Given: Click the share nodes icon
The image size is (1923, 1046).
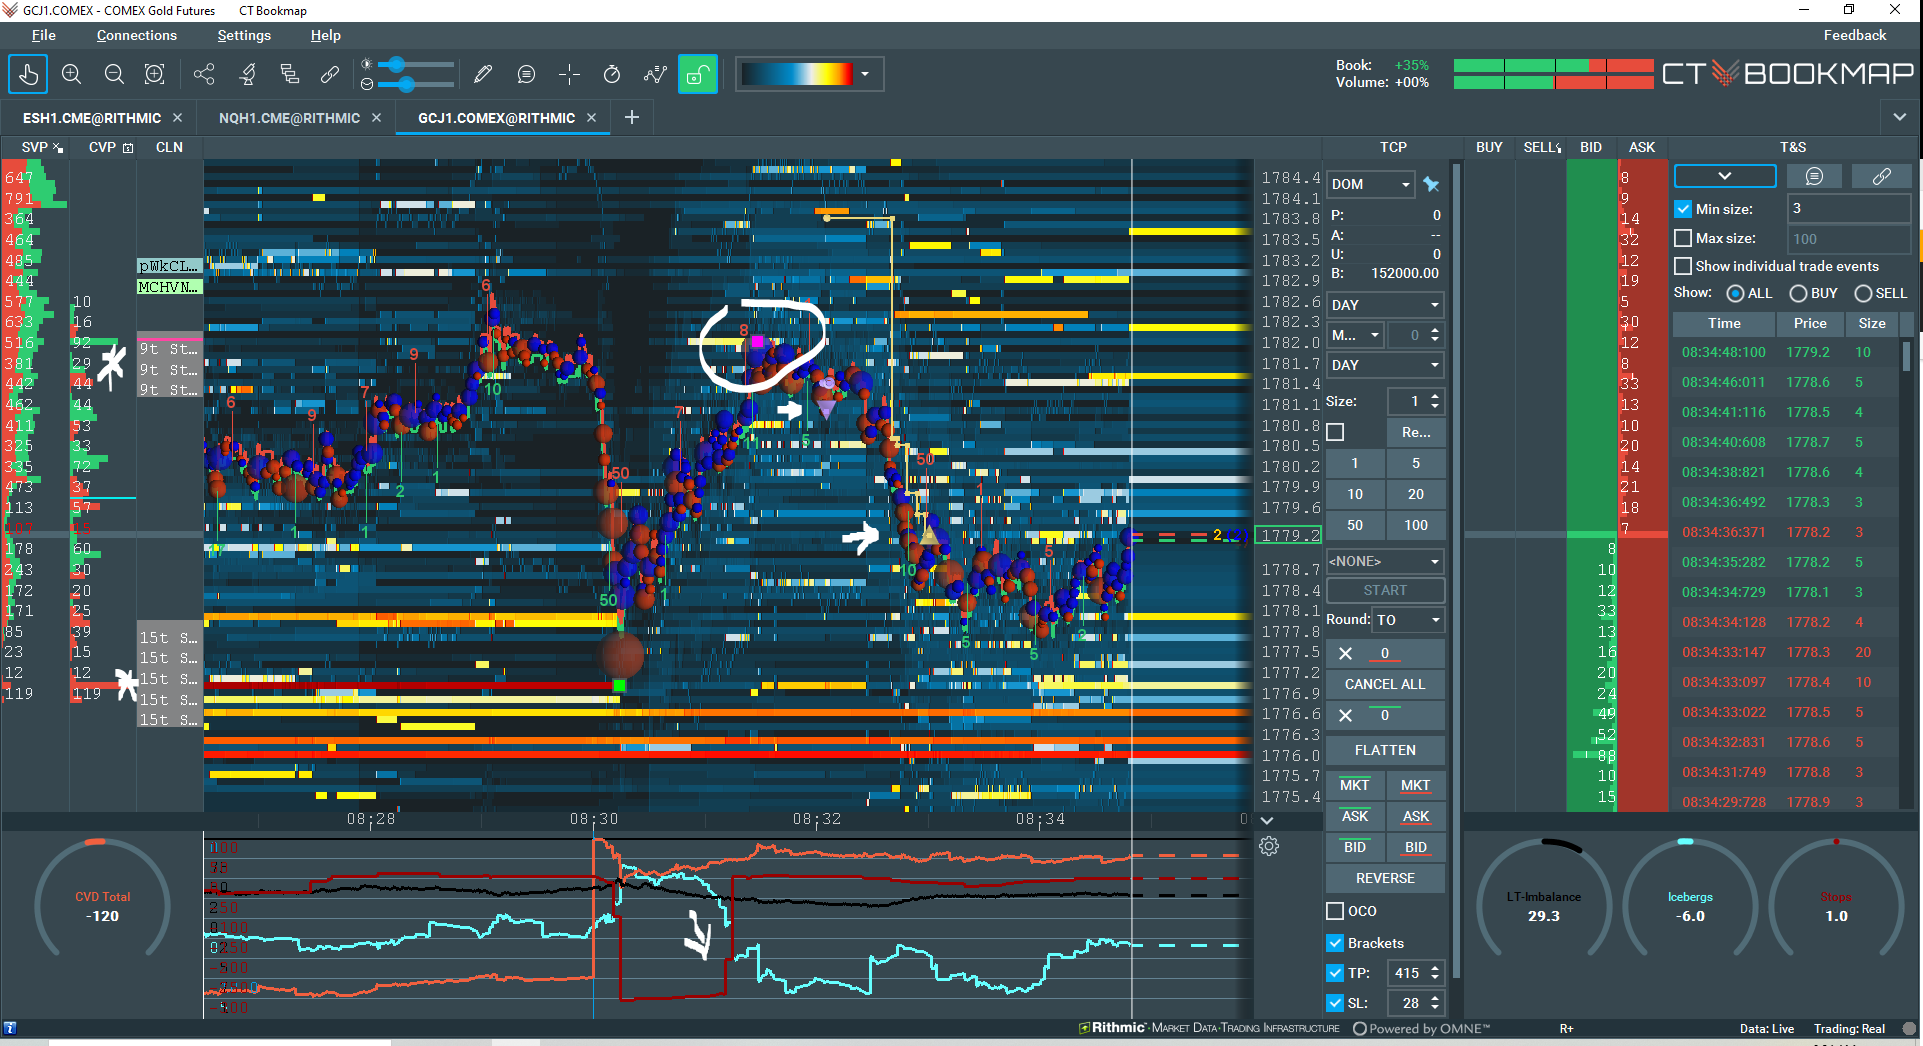Looking at the screenshot, I should tap(204, 74).
